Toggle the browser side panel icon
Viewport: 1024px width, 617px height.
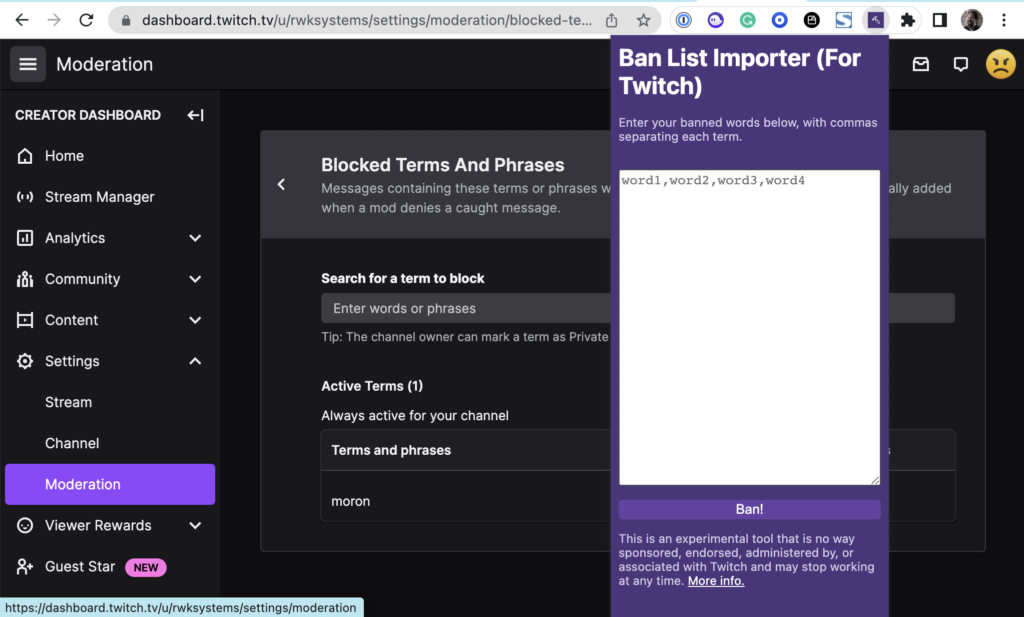point(939,20)
